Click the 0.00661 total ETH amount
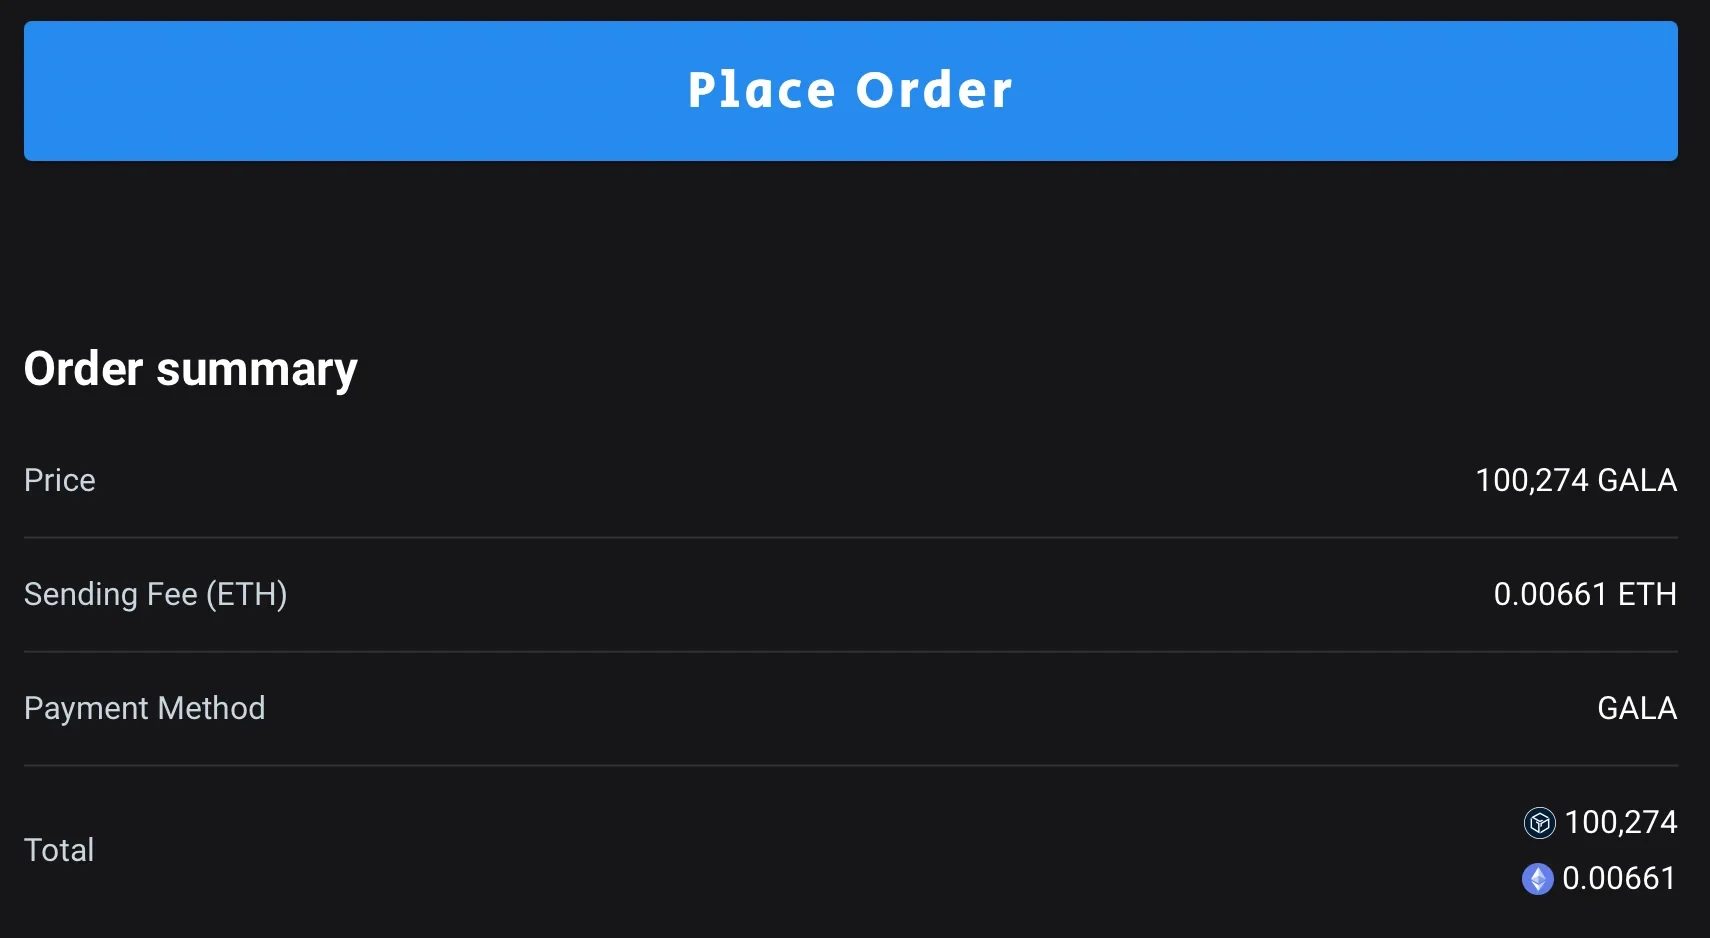Viewport: 1710px width, 938px height. pyautogui.click(x=1619, y=878)
